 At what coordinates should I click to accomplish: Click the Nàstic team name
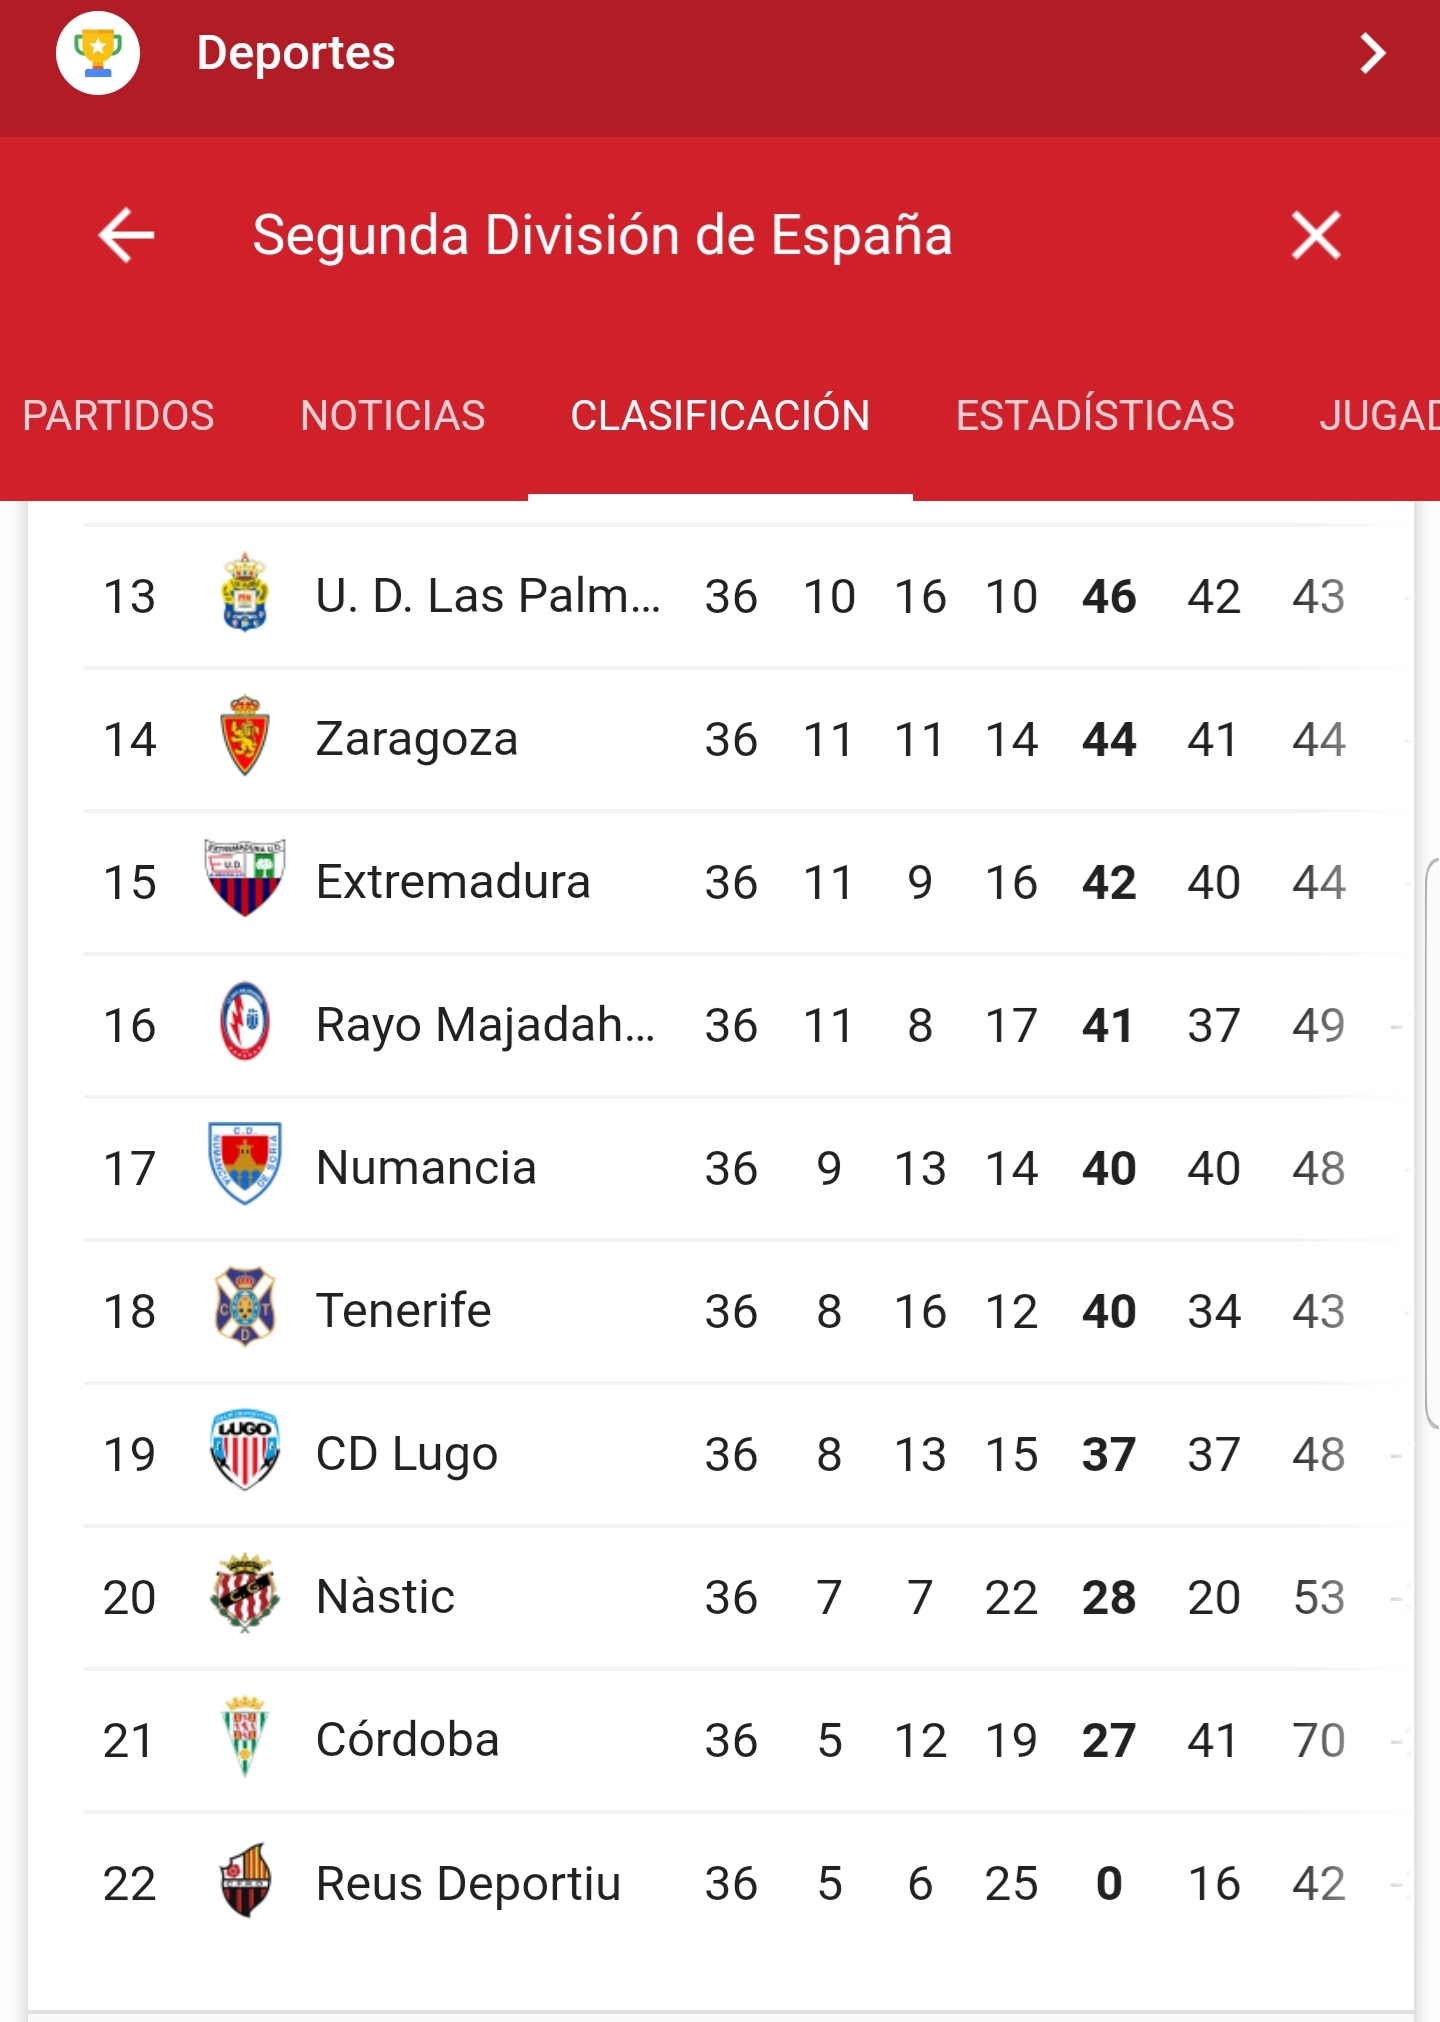(x=385, y=1596)
